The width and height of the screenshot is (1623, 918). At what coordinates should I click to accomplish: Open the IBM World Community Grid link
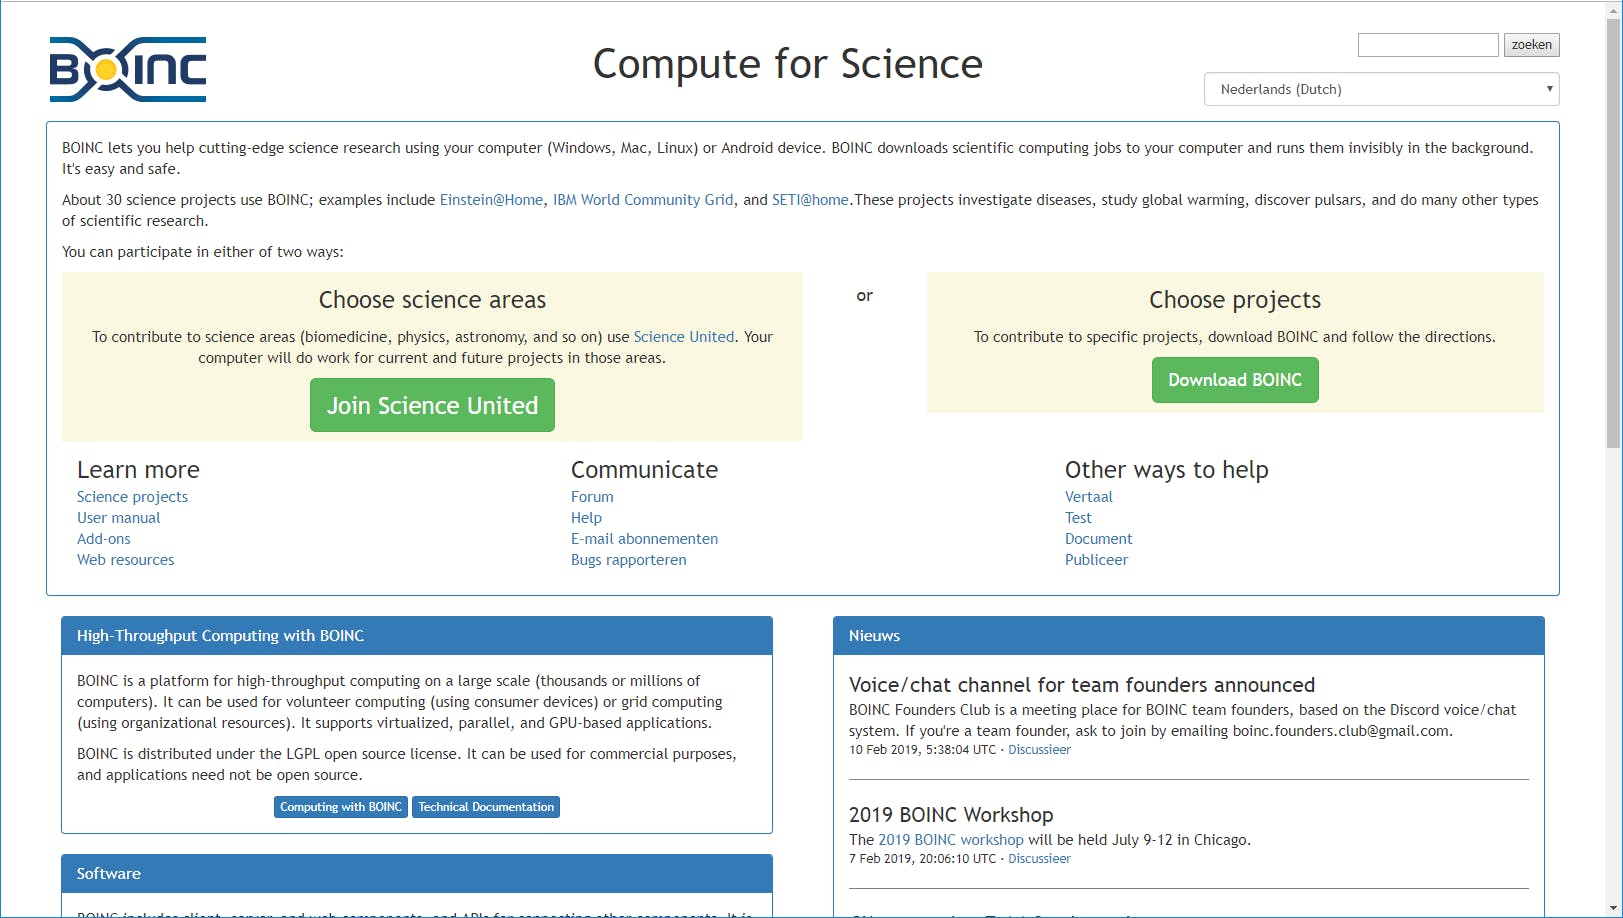click(x=643, y=200)
